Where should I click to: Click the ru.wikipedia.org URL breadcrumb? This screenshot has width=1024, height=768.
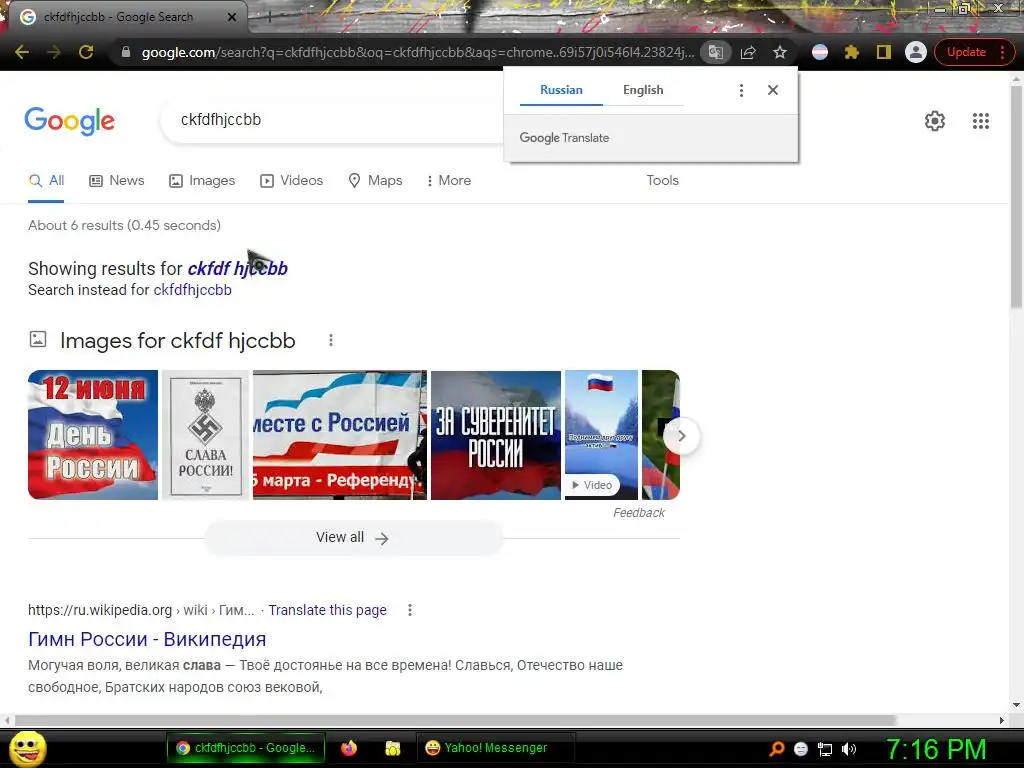click(141, 611)
